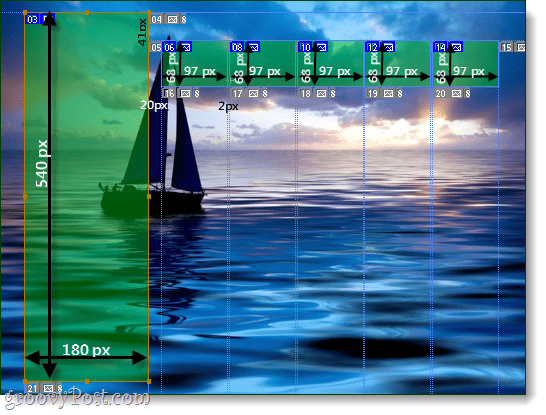Click the image icon on slice 20
Screen dimensions: 546x415
[457, 93]
